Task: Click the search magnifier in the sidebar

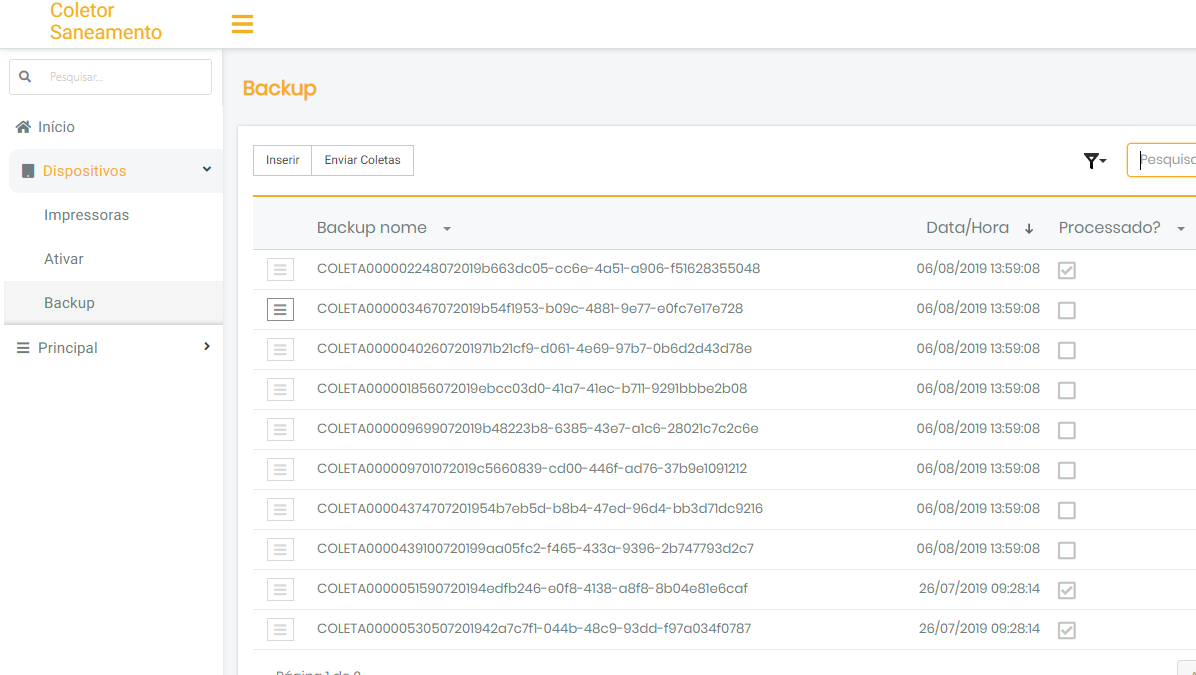Action: pos(24,76)
